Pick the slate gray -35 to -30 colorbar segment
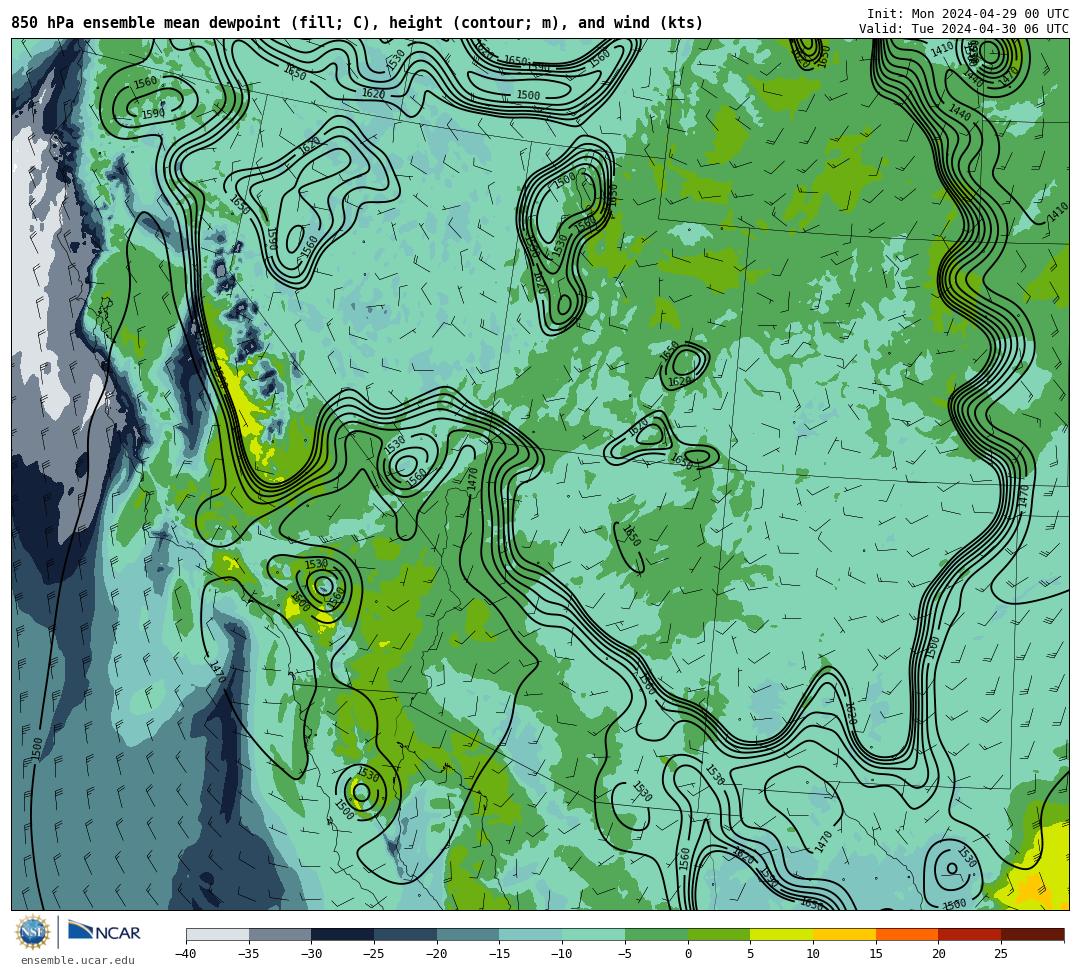Screen dimensions: 1080x973 point(280,934)
